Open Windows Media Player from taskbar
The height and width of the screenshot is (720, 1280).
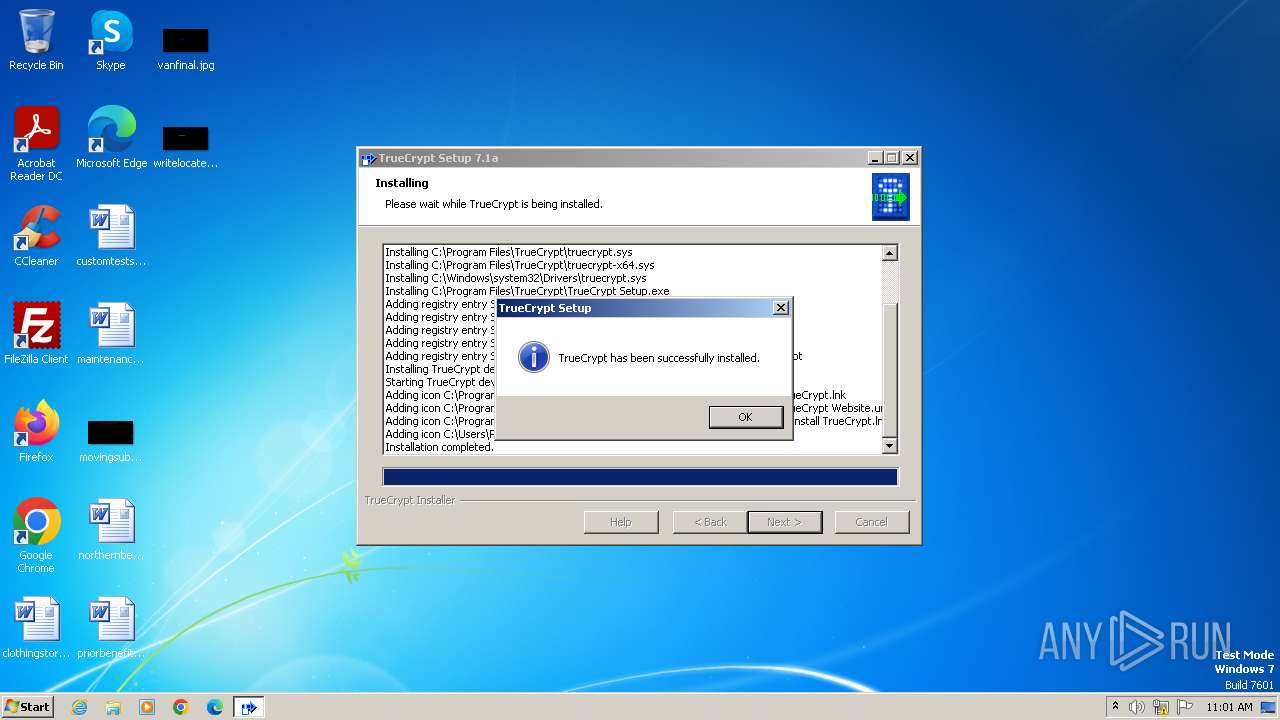(147, 707)
